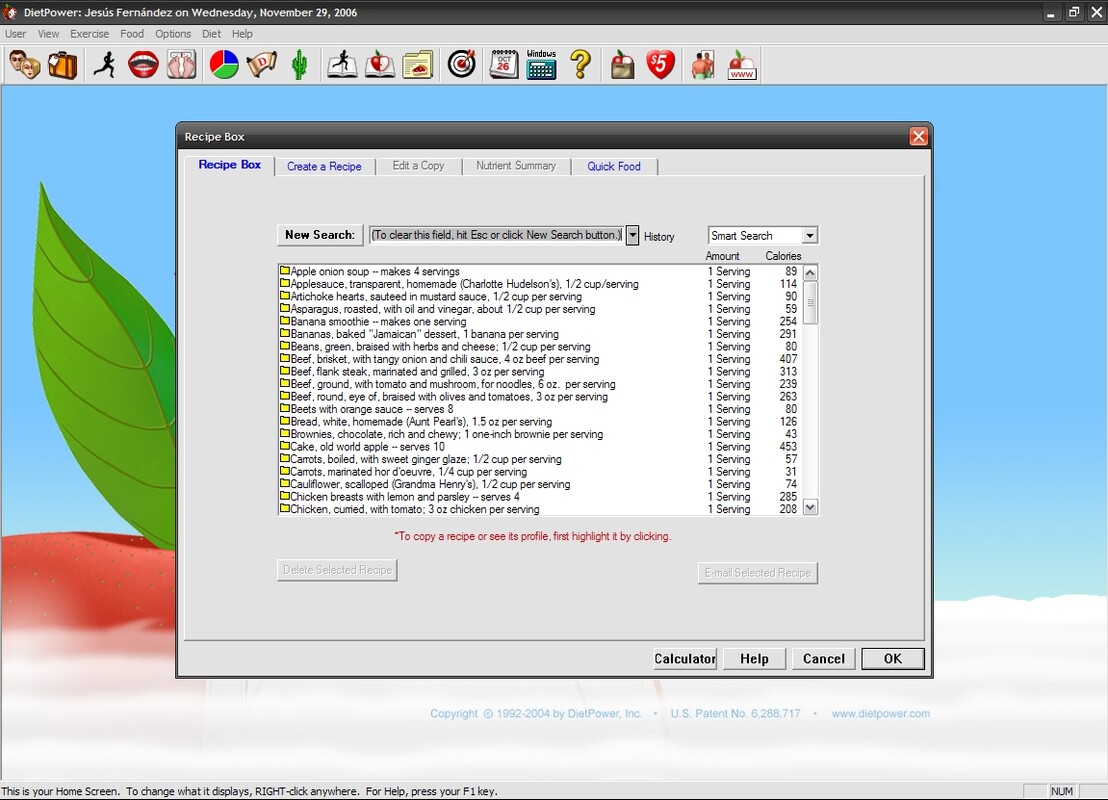Confirm with the OK button

click(892, 659)
